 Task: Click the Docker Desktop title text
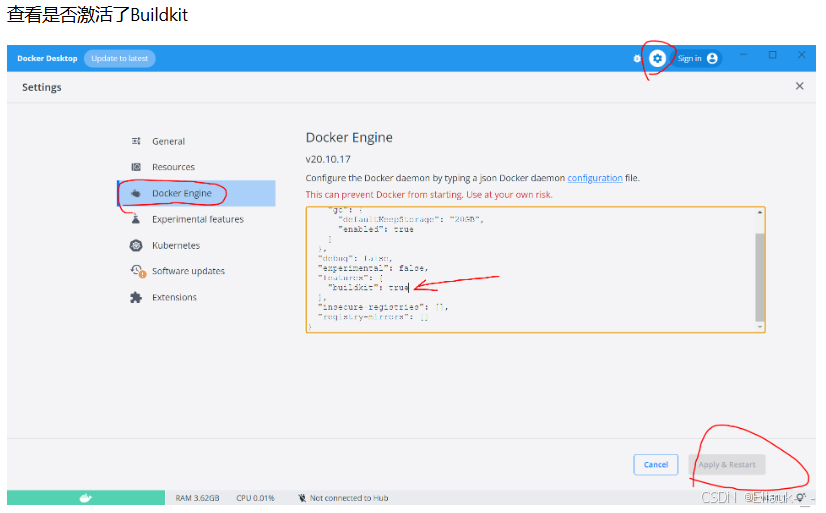tap(47, 58)
